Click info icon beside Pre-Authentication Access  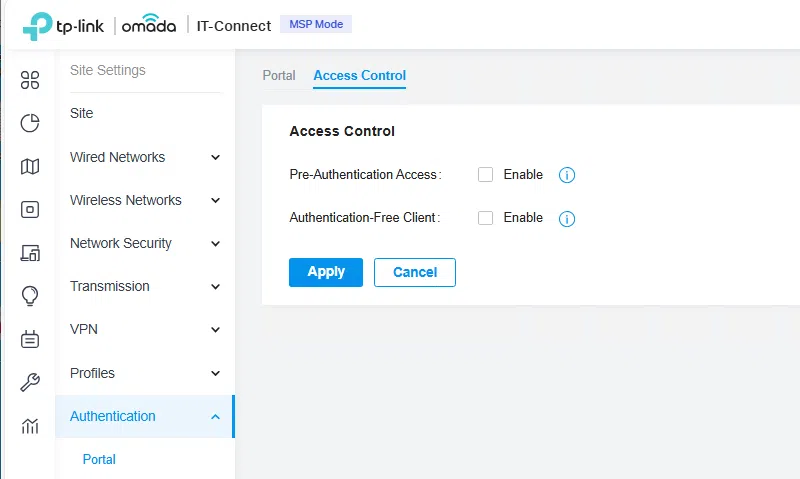(567, 175)
